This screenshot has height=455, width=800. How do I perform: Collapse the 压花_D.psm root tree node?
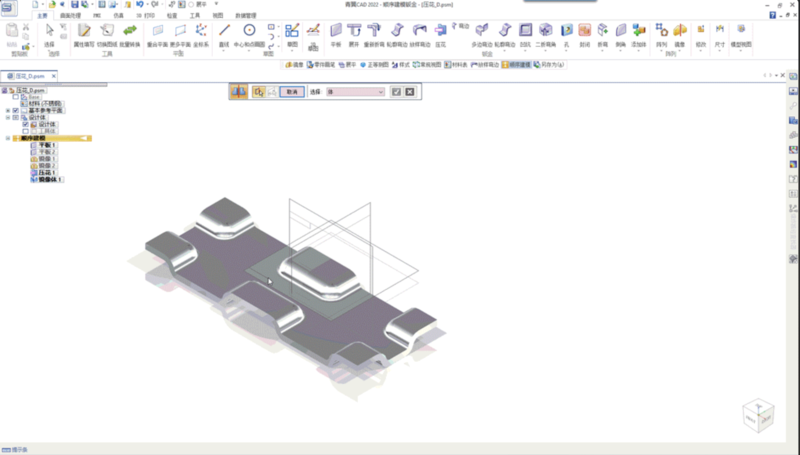[x=5, y=89]
